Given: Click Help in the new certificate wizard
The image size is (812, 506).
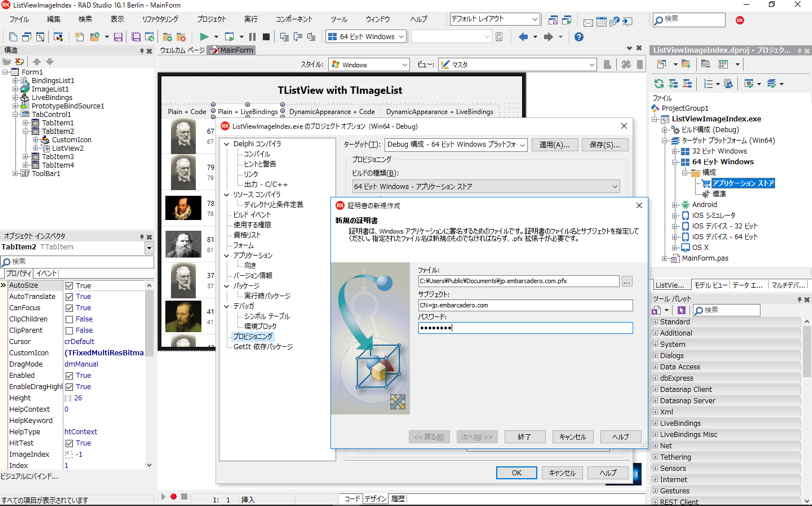Looking at the screenshot, I should click(620, 437).
